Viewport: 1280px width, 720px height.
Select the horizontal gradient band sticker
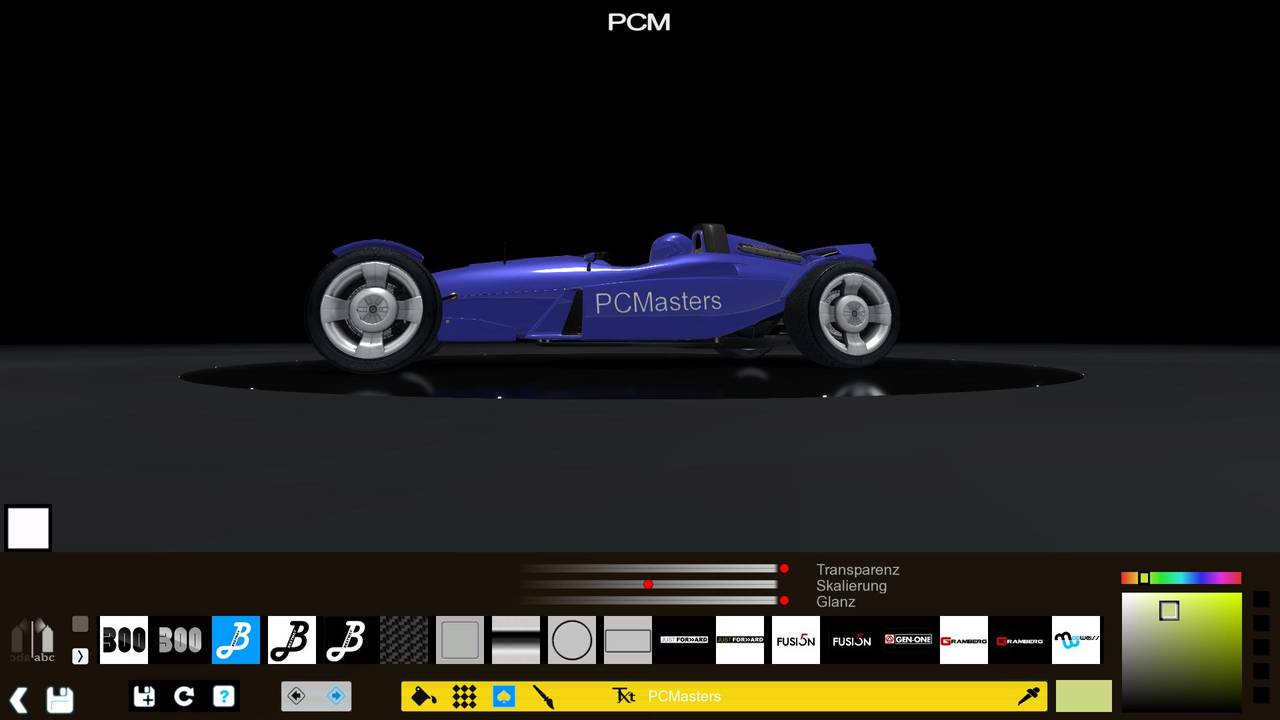[x=516, y=640]
